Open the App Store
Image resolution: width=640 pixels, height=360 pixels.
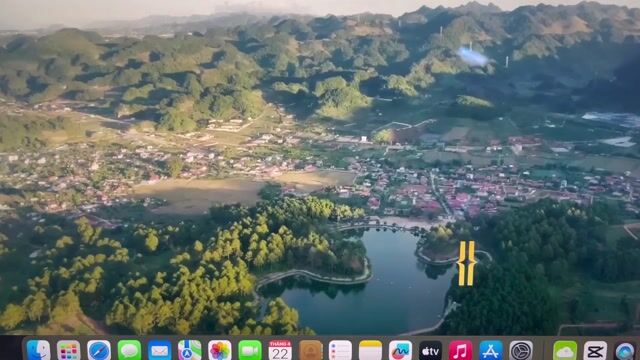point(491,351)
